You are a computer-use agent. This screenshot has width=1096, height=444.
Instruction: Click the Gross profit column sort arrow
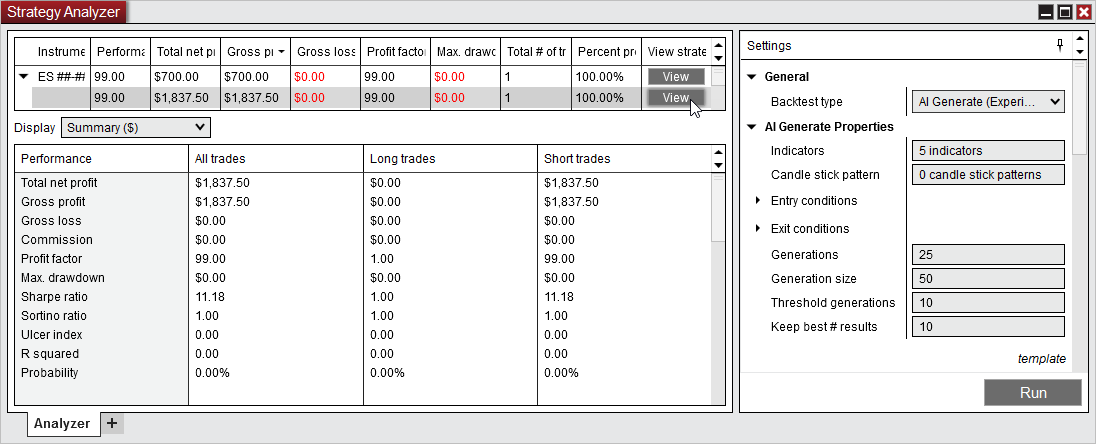pyautogui.click(x=282, y=51)
